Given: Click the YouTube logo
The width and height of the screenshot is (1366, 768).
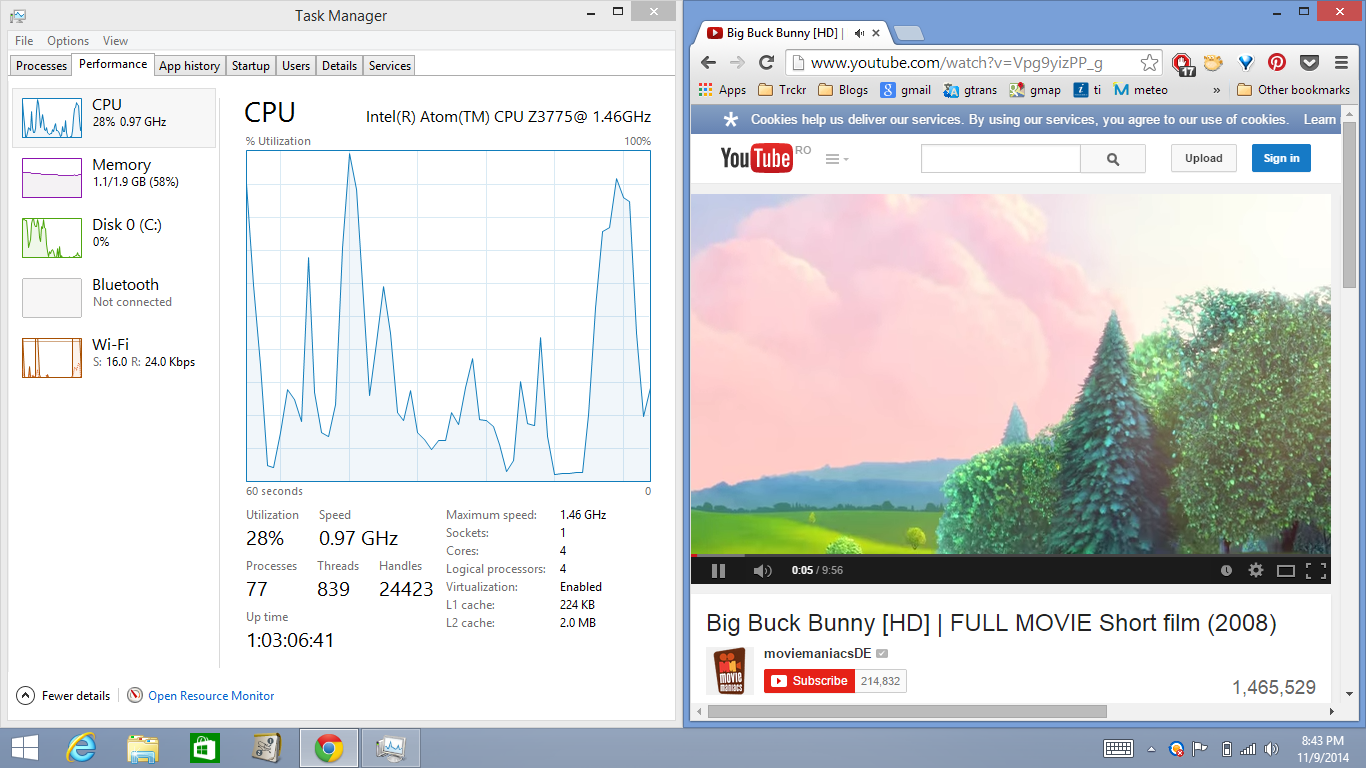Looking at the screenshot, I should pyautogui.click(x=757, y=158).
